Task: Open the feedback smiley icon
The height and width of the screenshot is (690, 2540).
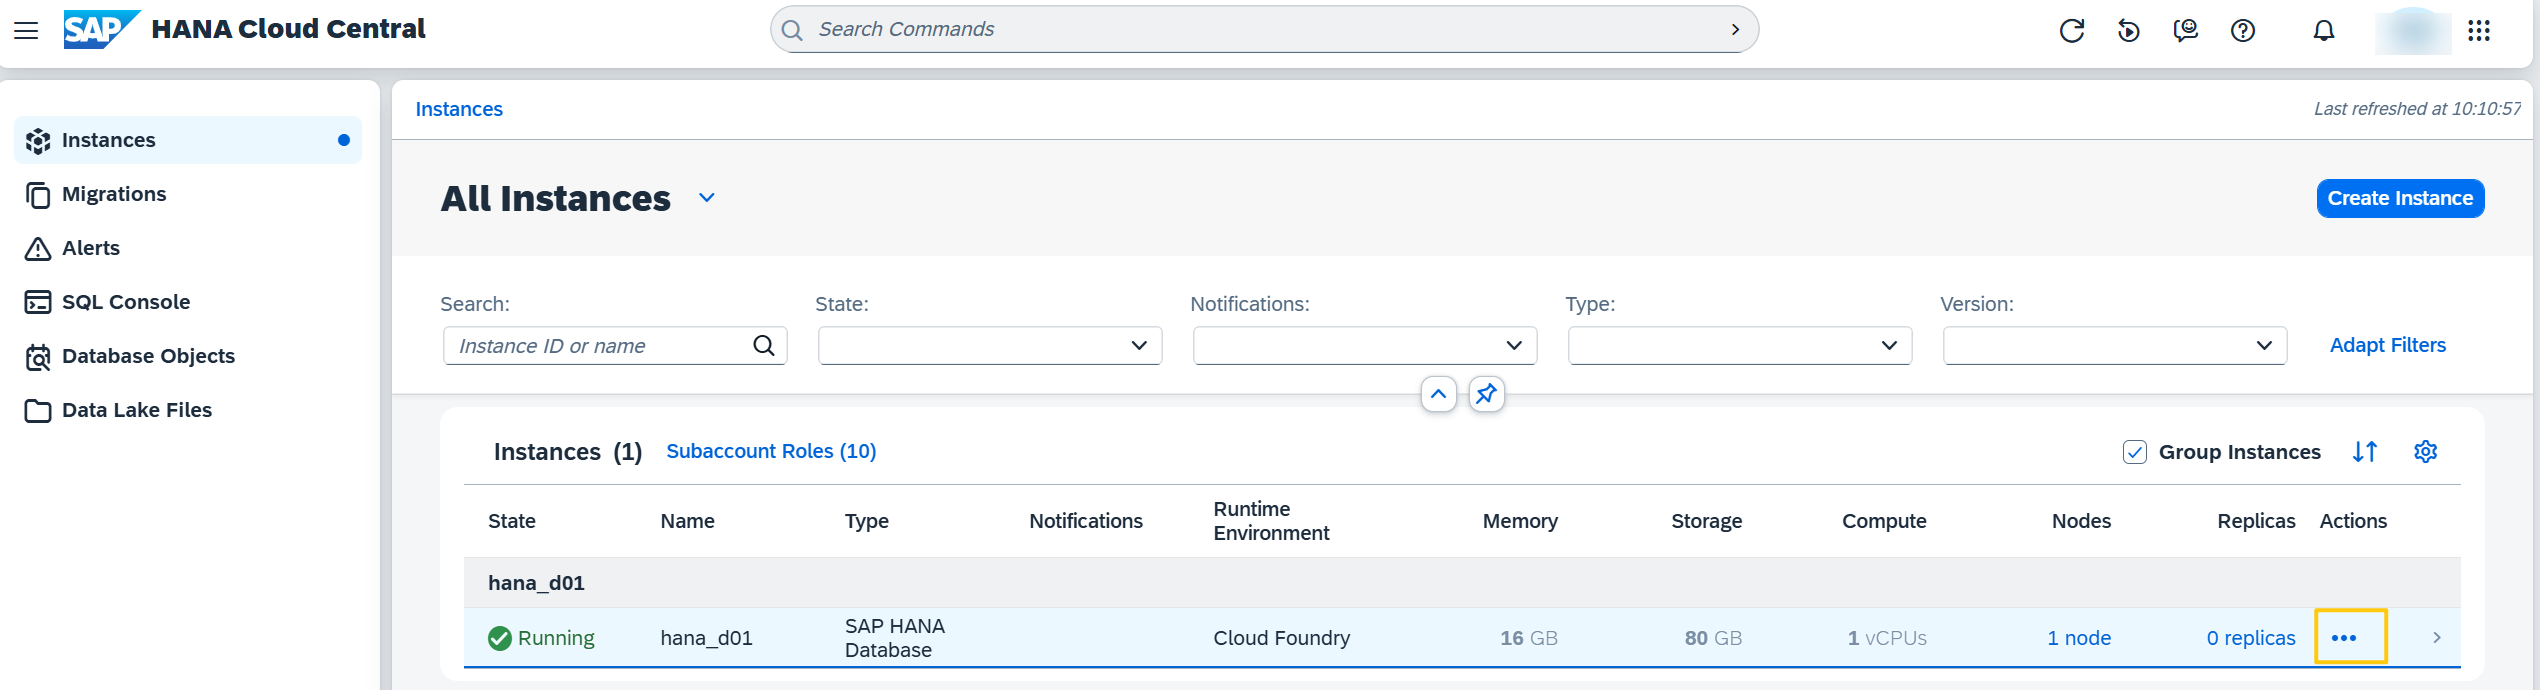Action: pyautogui.click(x=2186, y=30)
